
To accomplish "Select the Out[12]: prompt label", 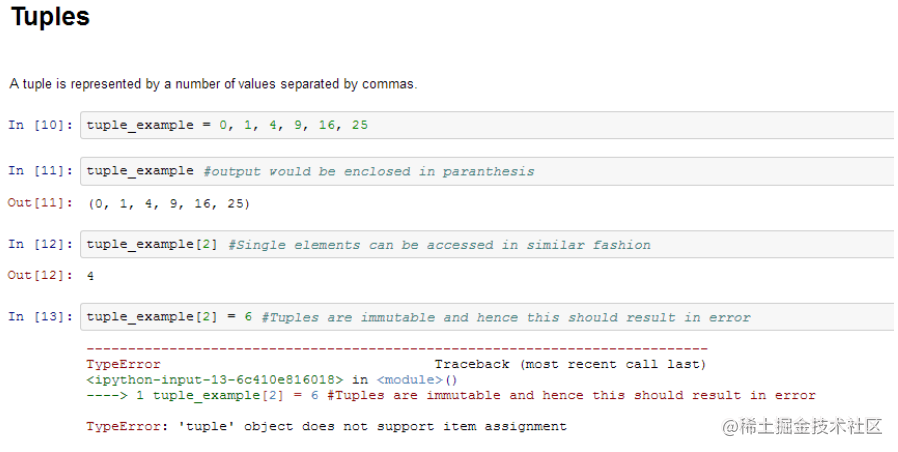I will pos(40,276).
